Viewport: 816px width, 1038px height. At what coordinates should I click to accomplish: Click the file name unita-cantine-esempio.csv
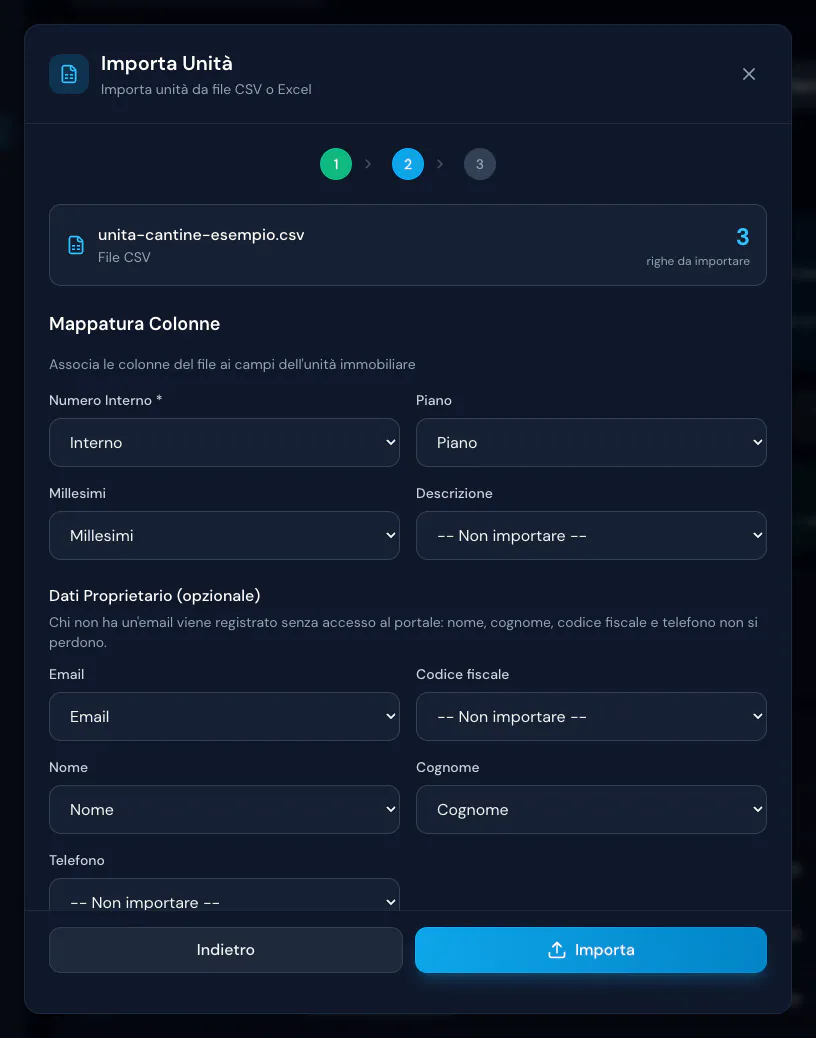tap(201, 235)
